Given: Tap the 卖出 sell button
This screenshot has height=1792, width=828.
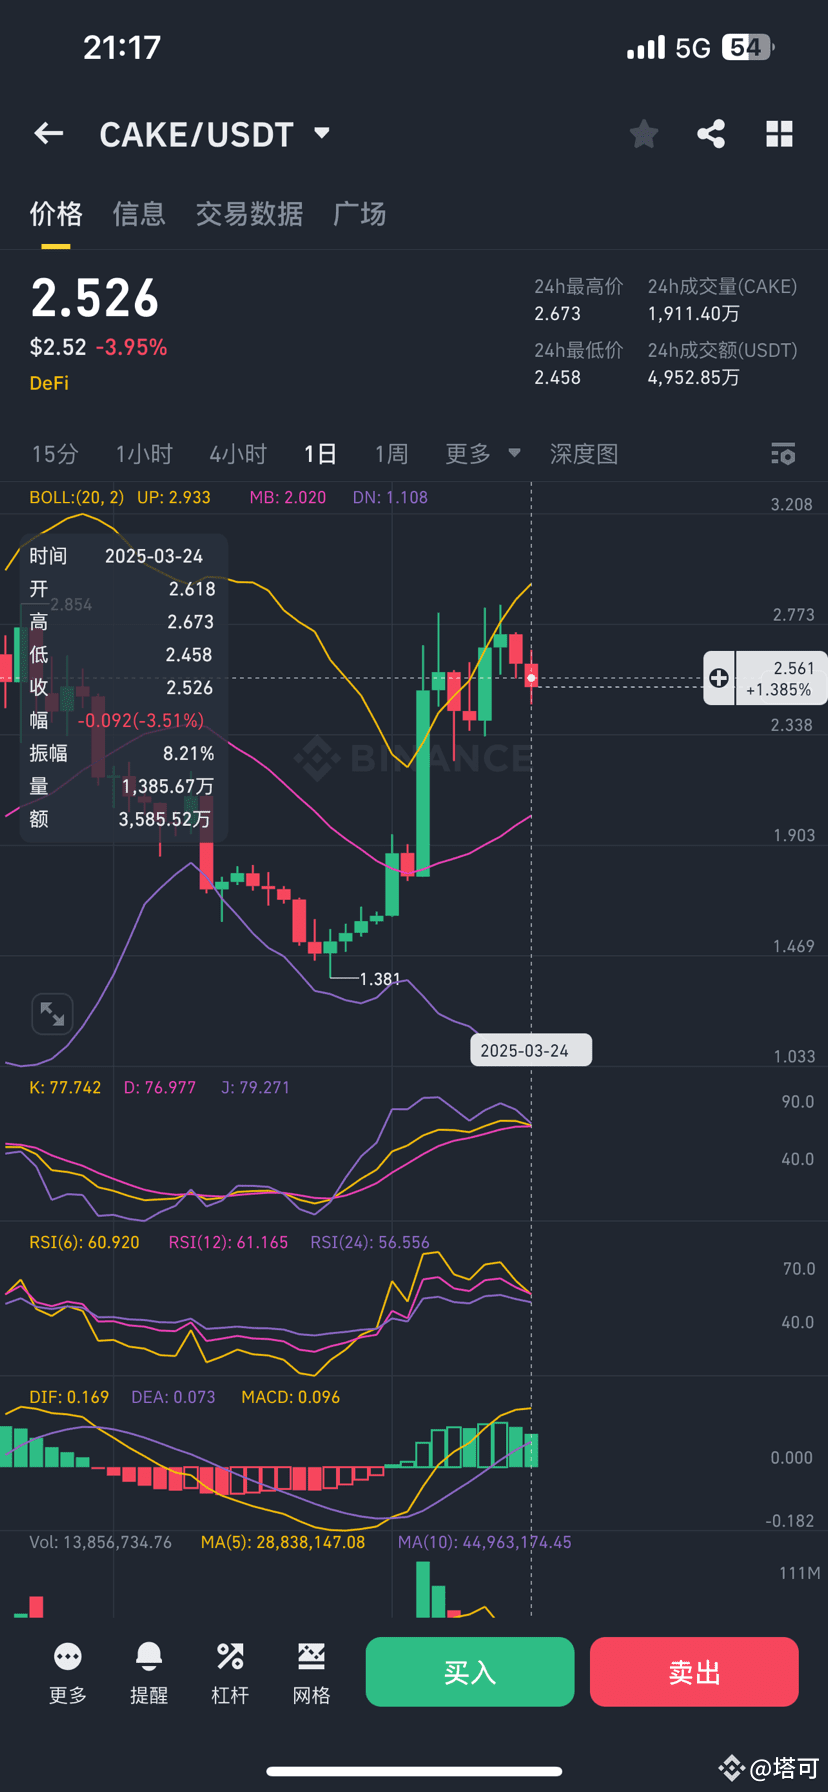Looking at the screenshot, I should [694, 1671].
